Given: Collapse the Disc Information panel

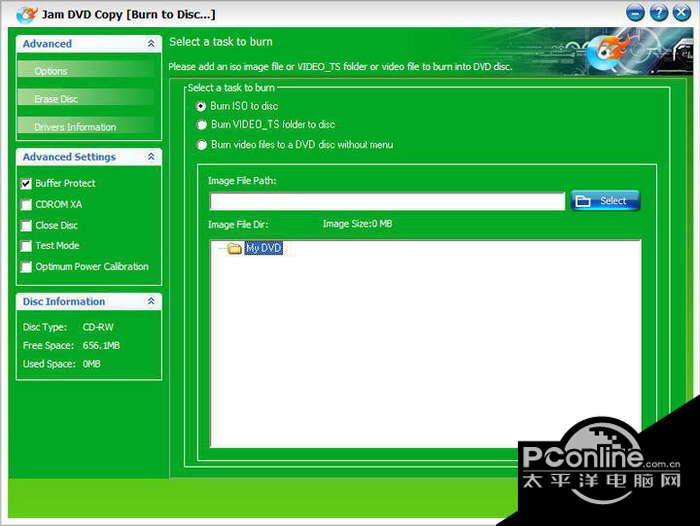Looking at the screenshot, I should pyautogui.click(x=151, y=301).
